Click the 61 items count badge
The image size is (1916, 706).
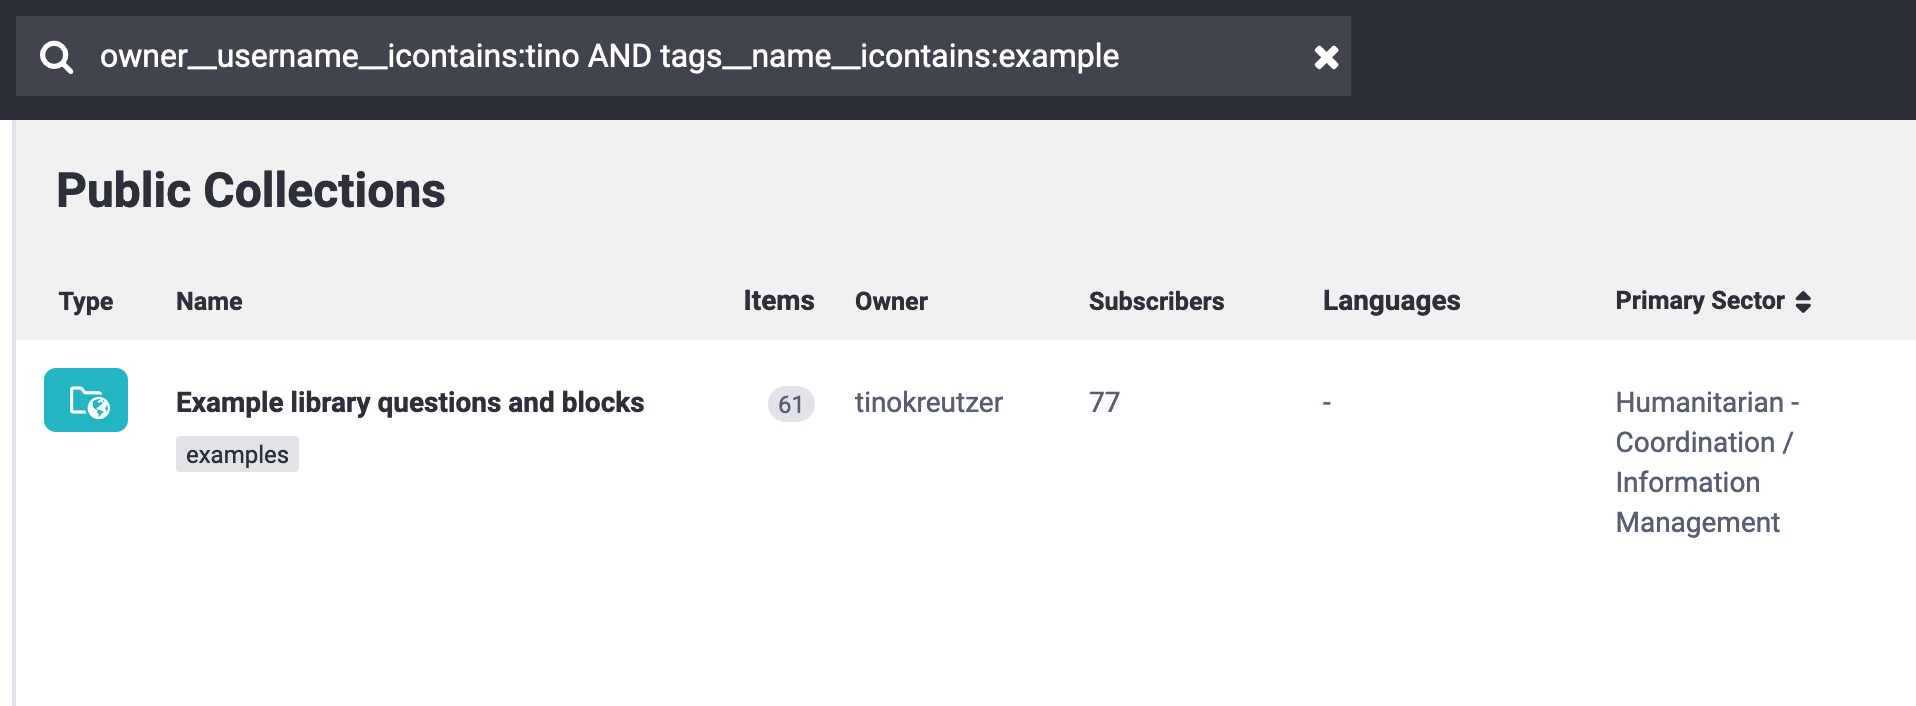tap(790, 404)
